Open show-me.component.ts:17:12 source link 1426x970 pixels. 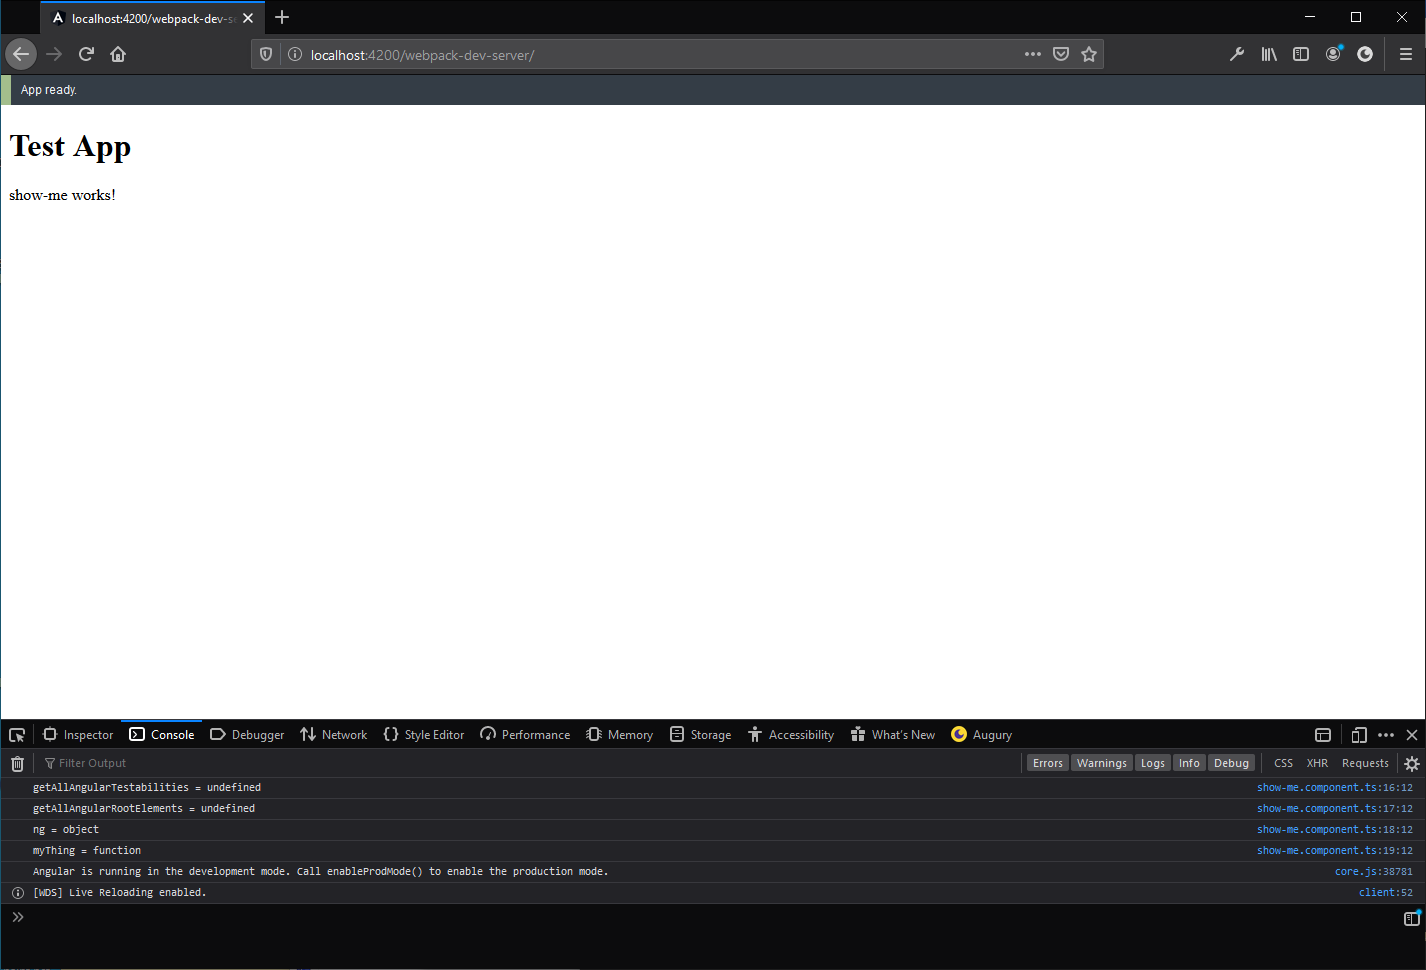(1334, 809)
